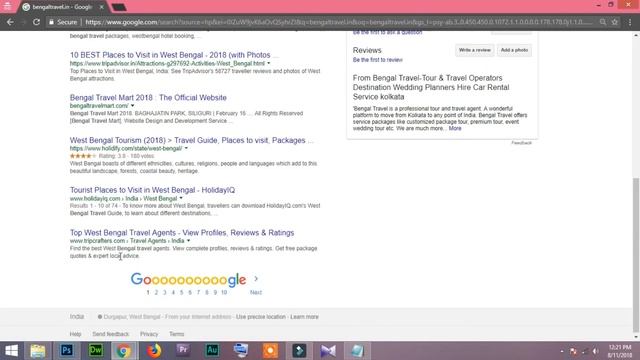Expand the dropdown arrow beside tripcrafters.com breadcrumb
The image size is (640, 360).
188,241
